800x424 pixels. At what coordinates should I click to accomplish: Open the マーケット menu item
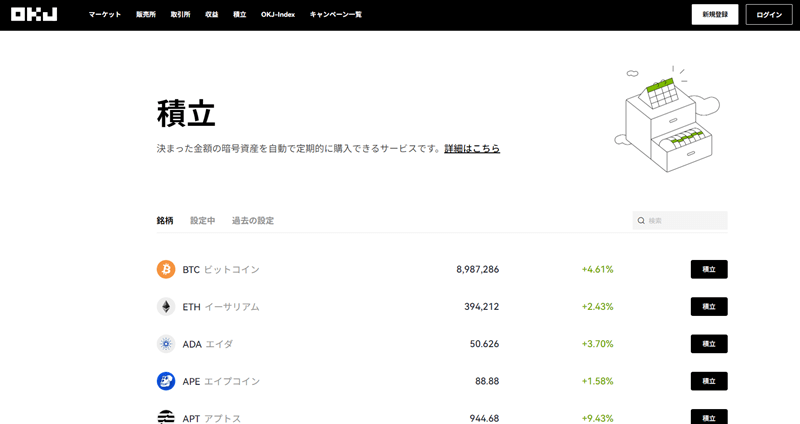105,15
